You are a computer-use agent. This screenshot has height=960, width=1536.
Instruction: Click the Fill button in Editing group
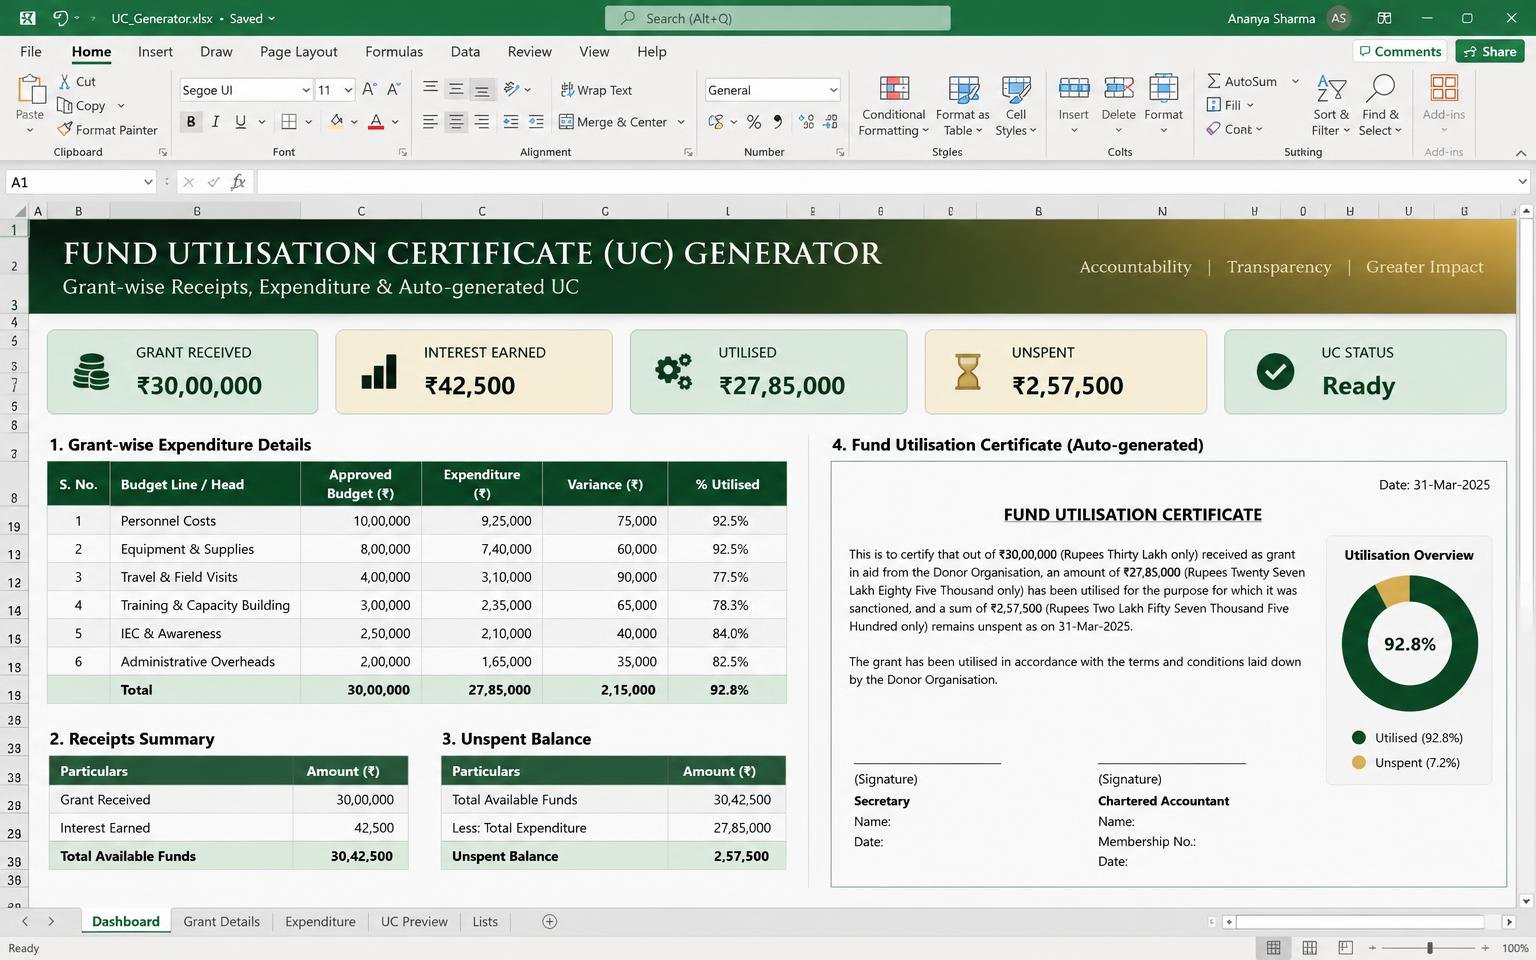(1230, 105)
